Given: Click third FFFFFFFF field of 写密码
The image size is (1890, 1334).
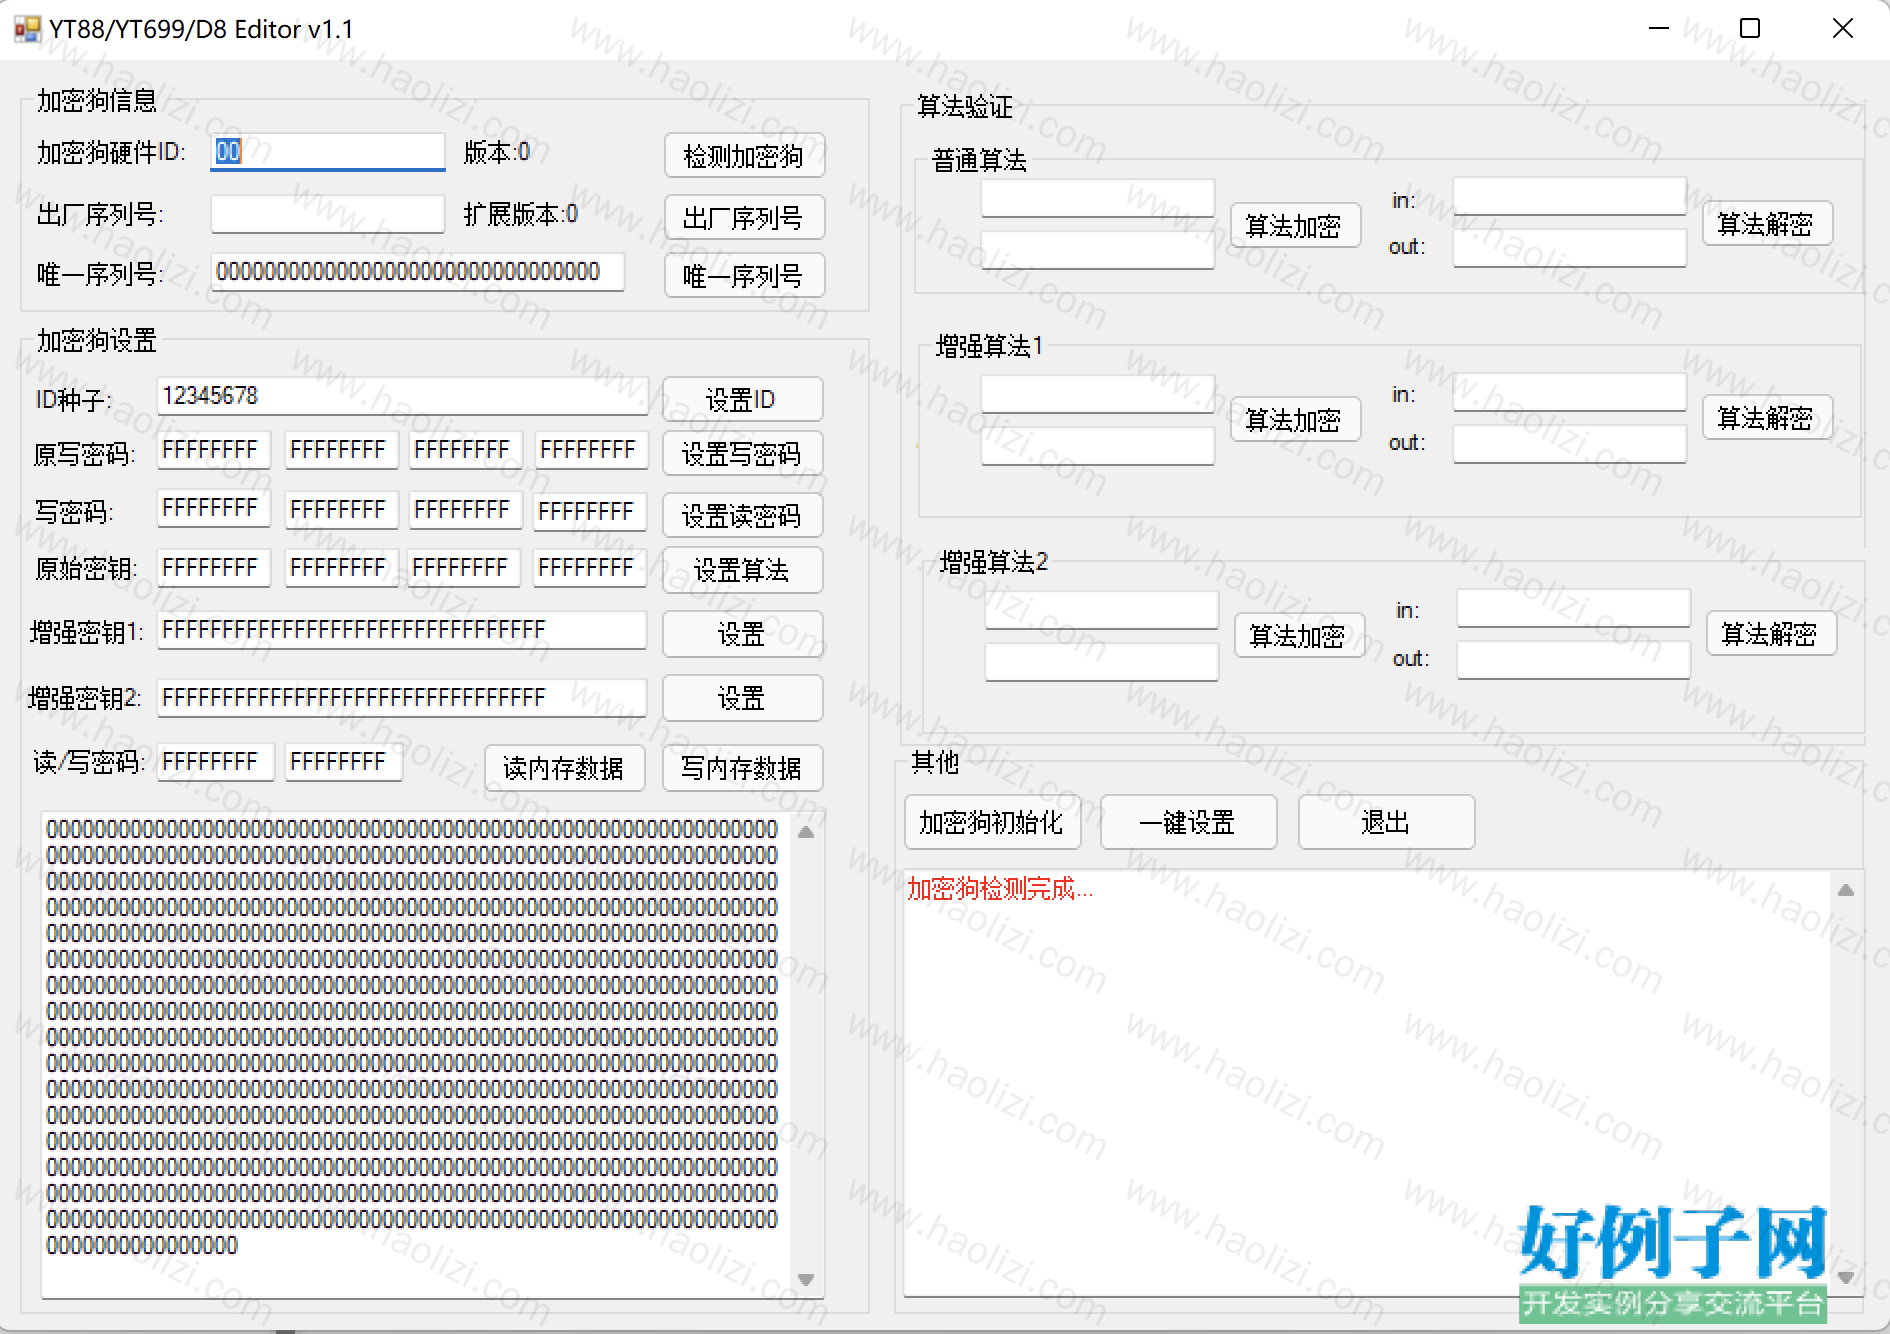Looking at the screenshot, I should point(466,510).
